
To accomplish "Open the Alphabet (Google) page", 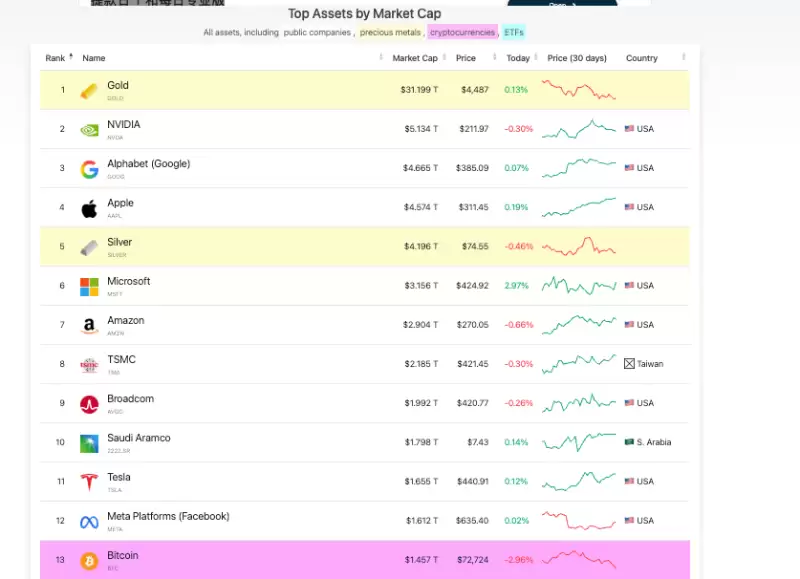I will (148, 164).
